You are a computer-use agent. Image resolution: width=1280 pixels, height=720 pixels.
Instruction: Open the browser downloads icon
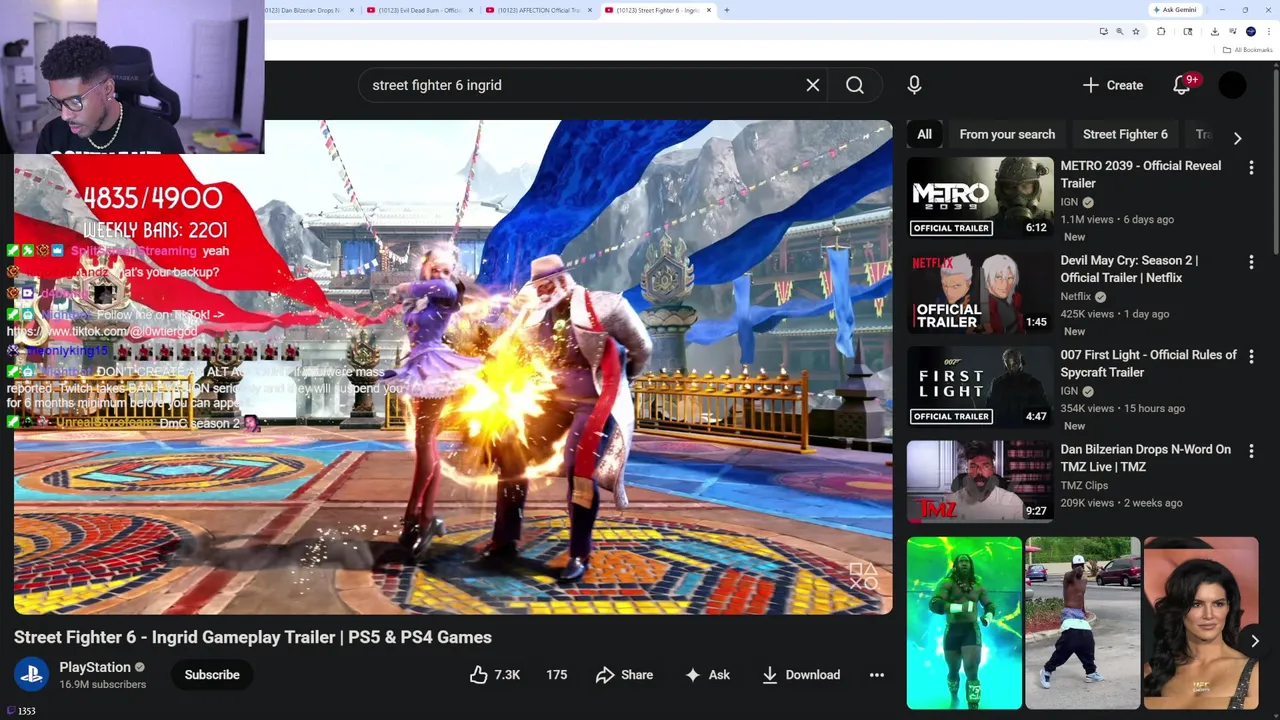click(1215, 32)
